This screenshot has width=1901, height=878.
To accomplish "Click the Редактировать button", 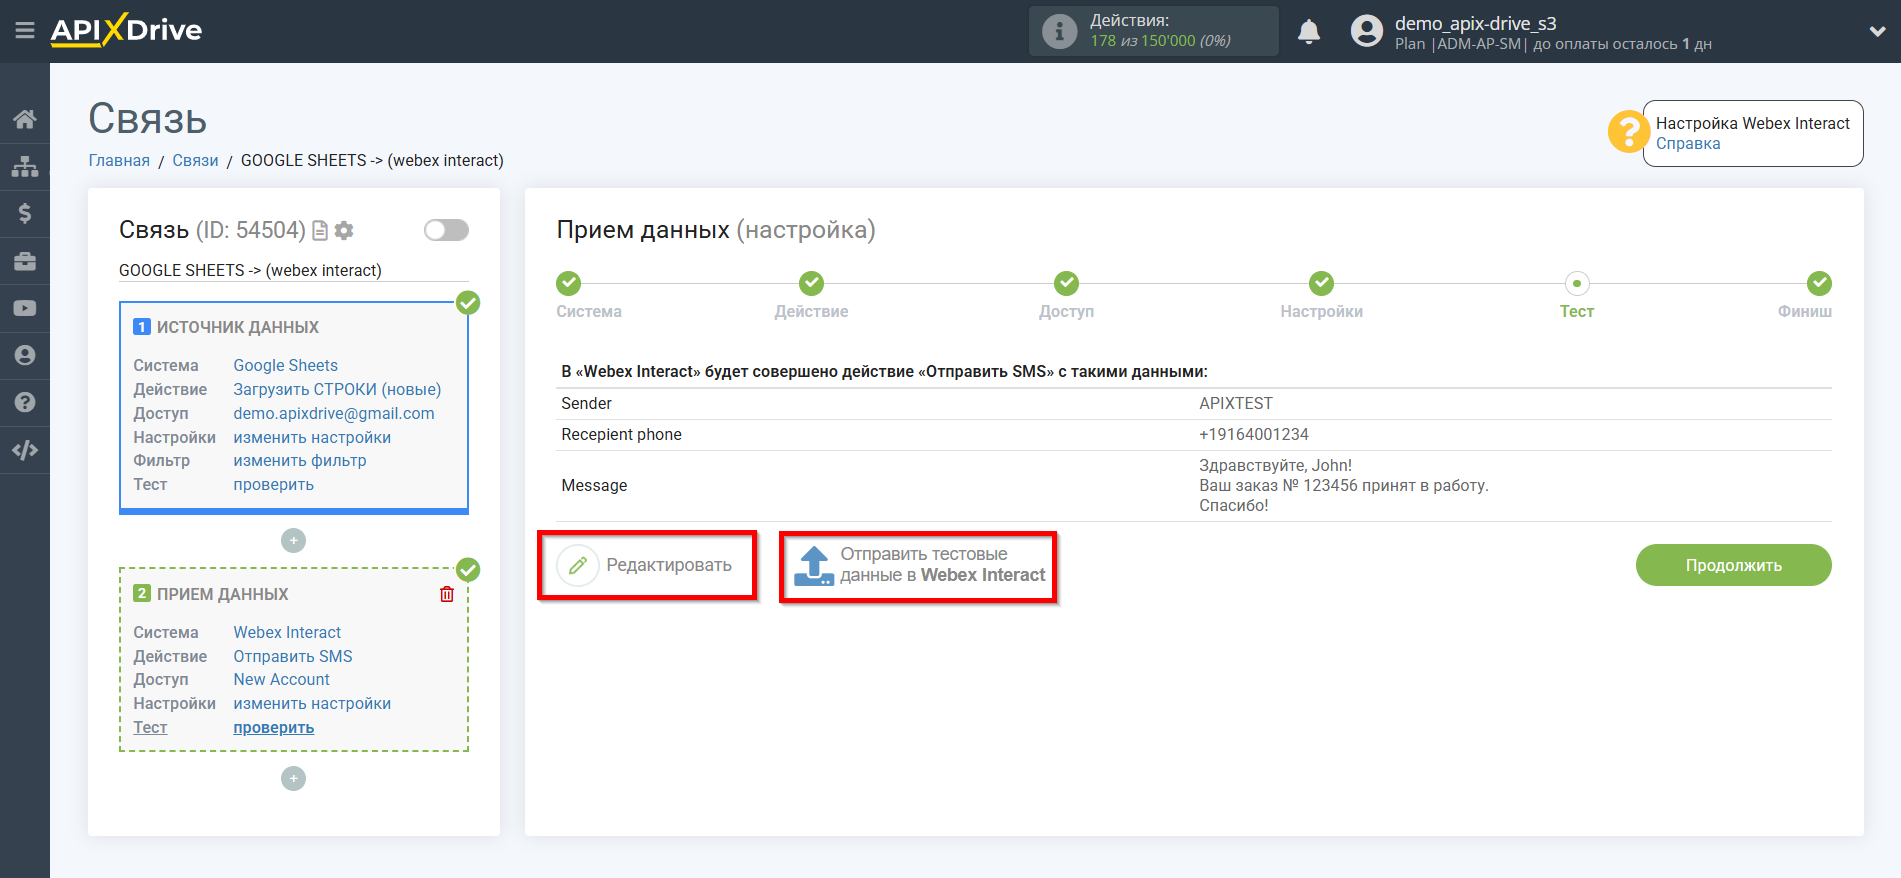I will (647, 566).
